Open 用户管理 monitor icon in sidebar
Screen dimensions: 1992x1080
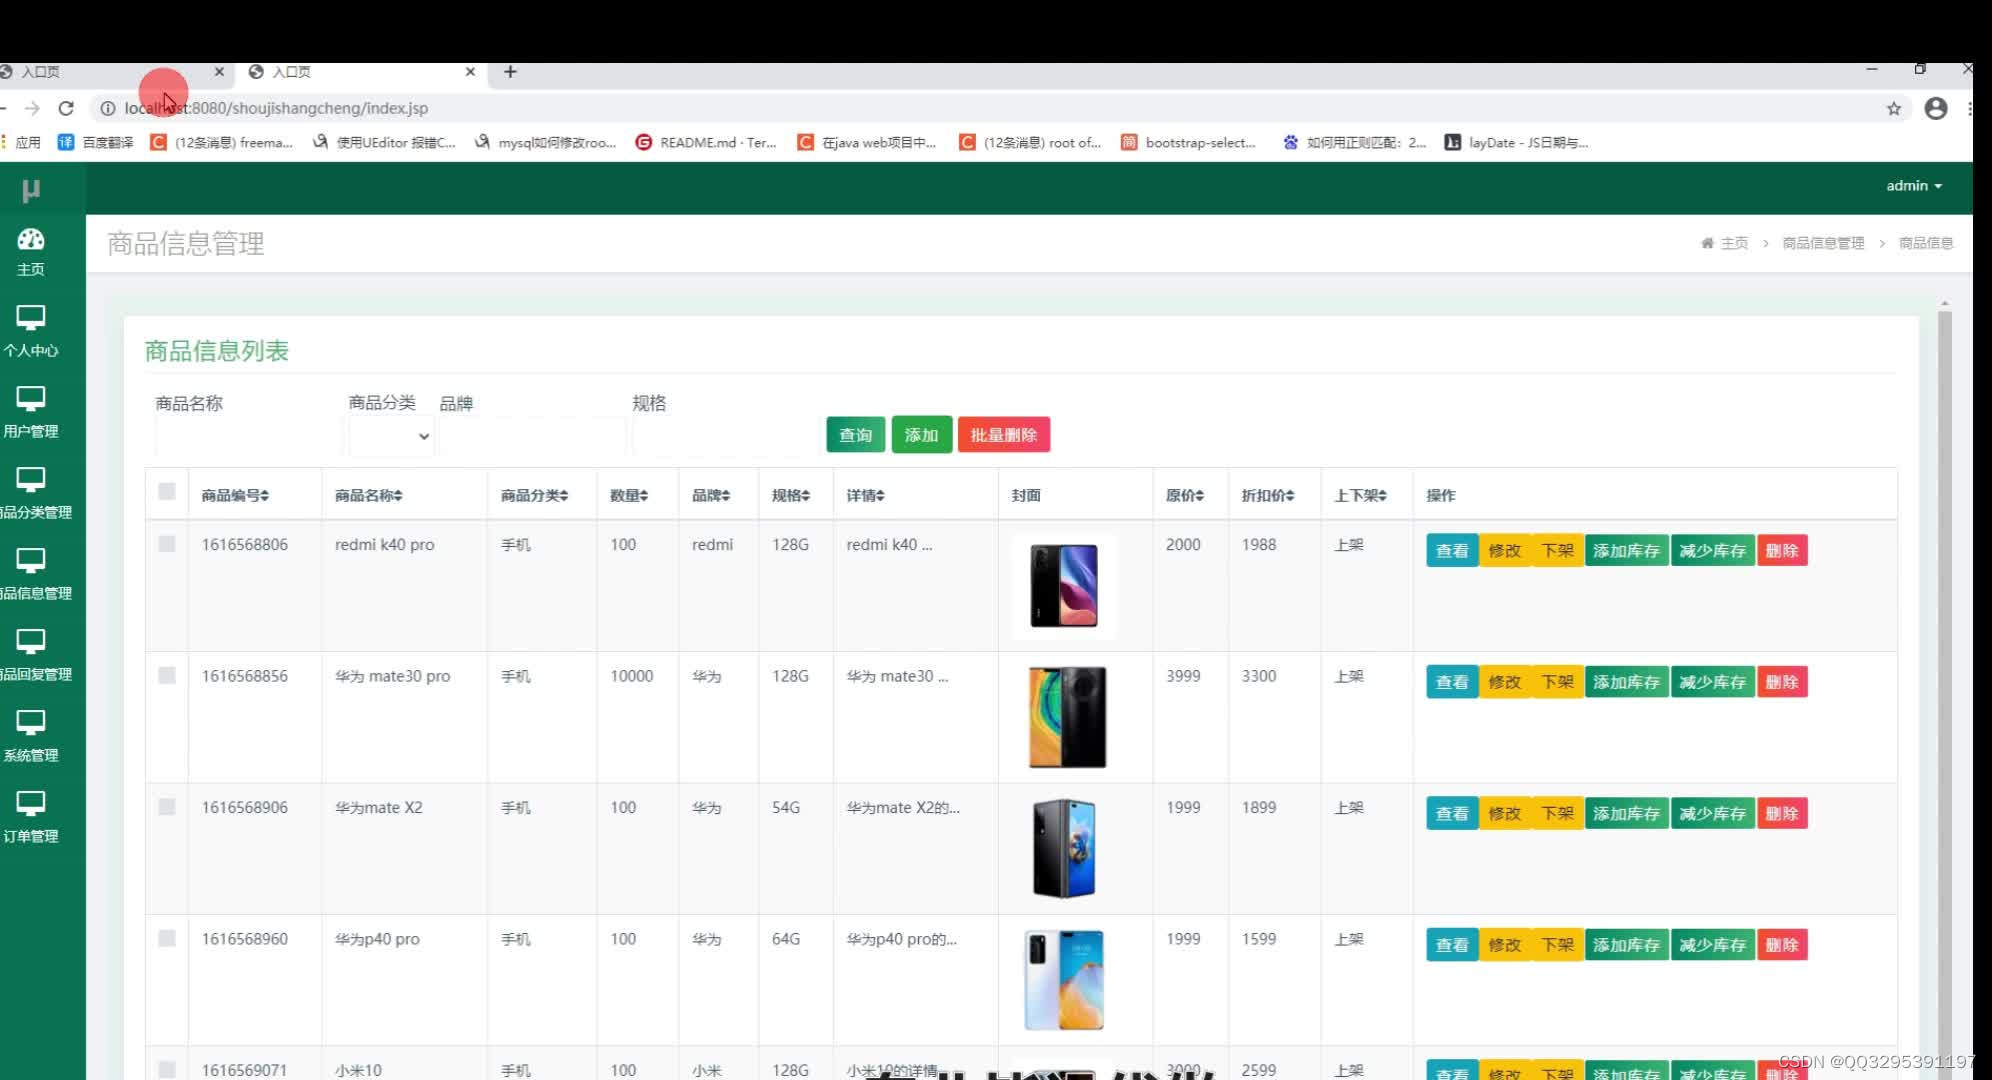pos(31,399)
